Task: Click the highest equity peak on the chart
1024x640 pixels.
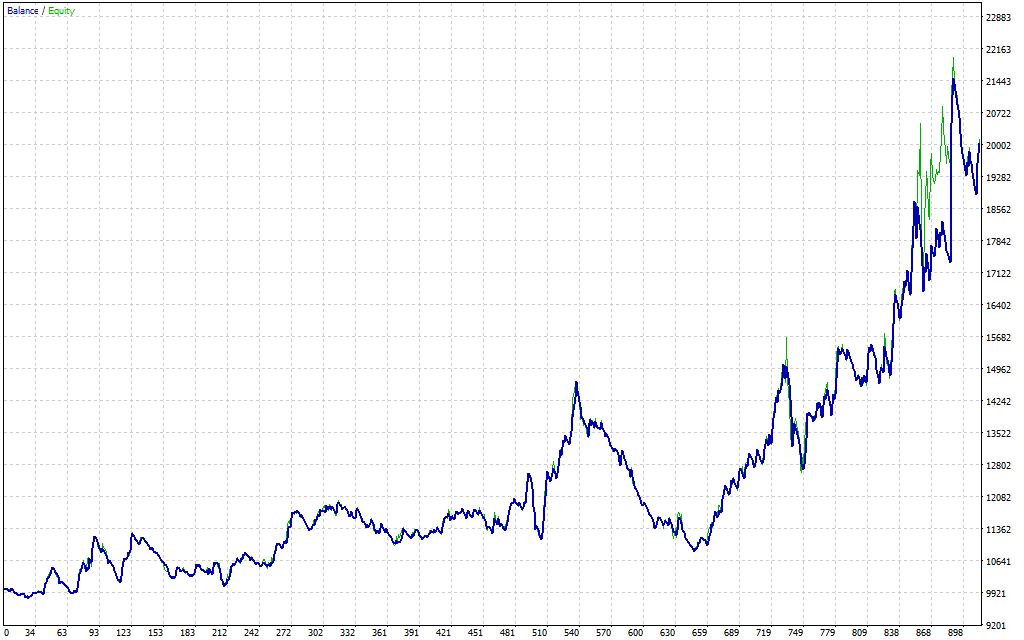Action: pyautogui.click(x=953, y=59)
